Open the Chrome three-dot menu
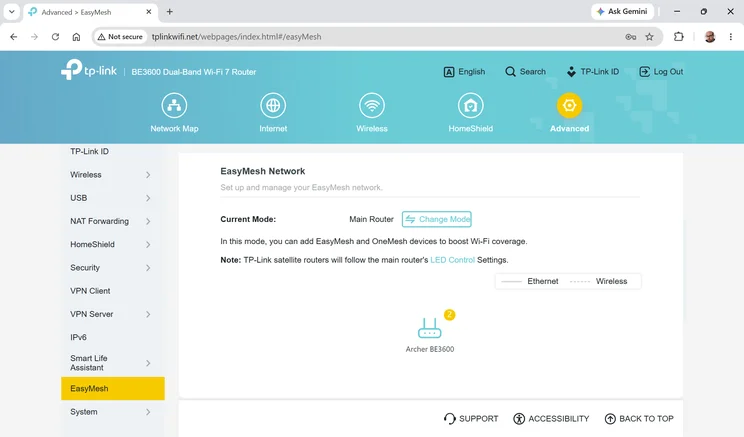Screen dimensions: 744x437 [x=731, y=37]
